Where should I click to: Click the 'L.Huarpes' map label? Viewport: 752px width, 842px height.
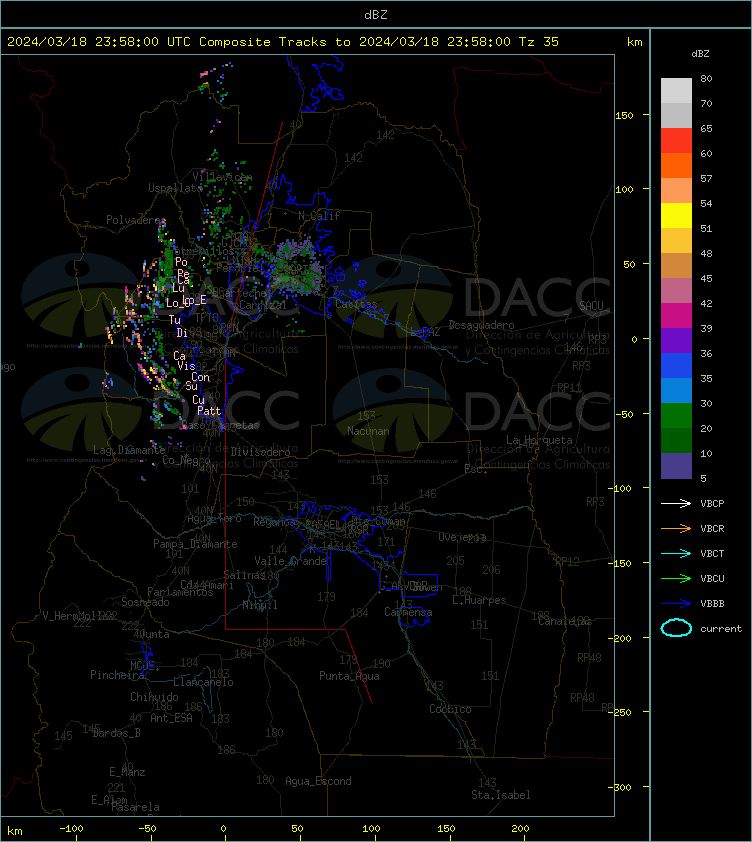click(479, 600)
